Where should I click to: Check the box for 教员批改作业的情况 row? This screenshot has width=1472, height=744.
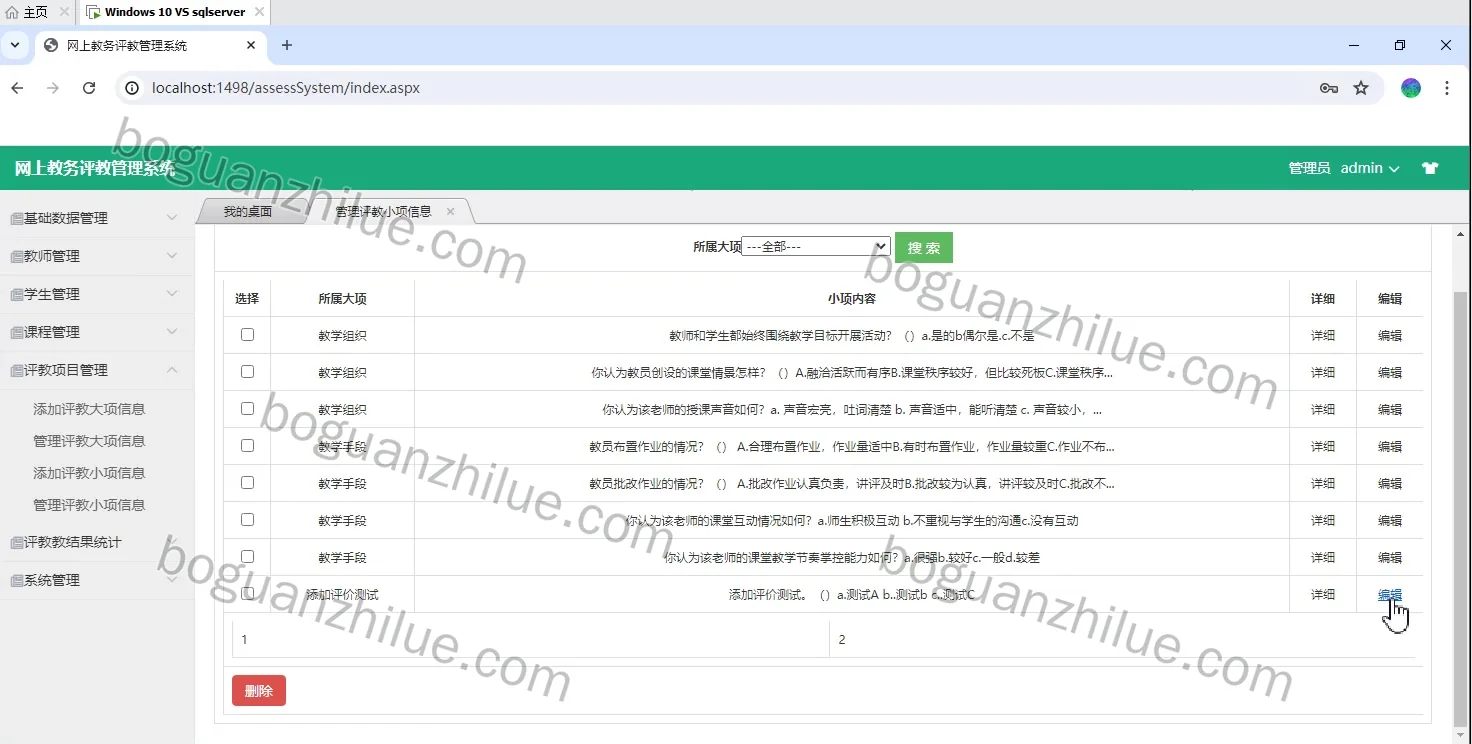[247, 483]
